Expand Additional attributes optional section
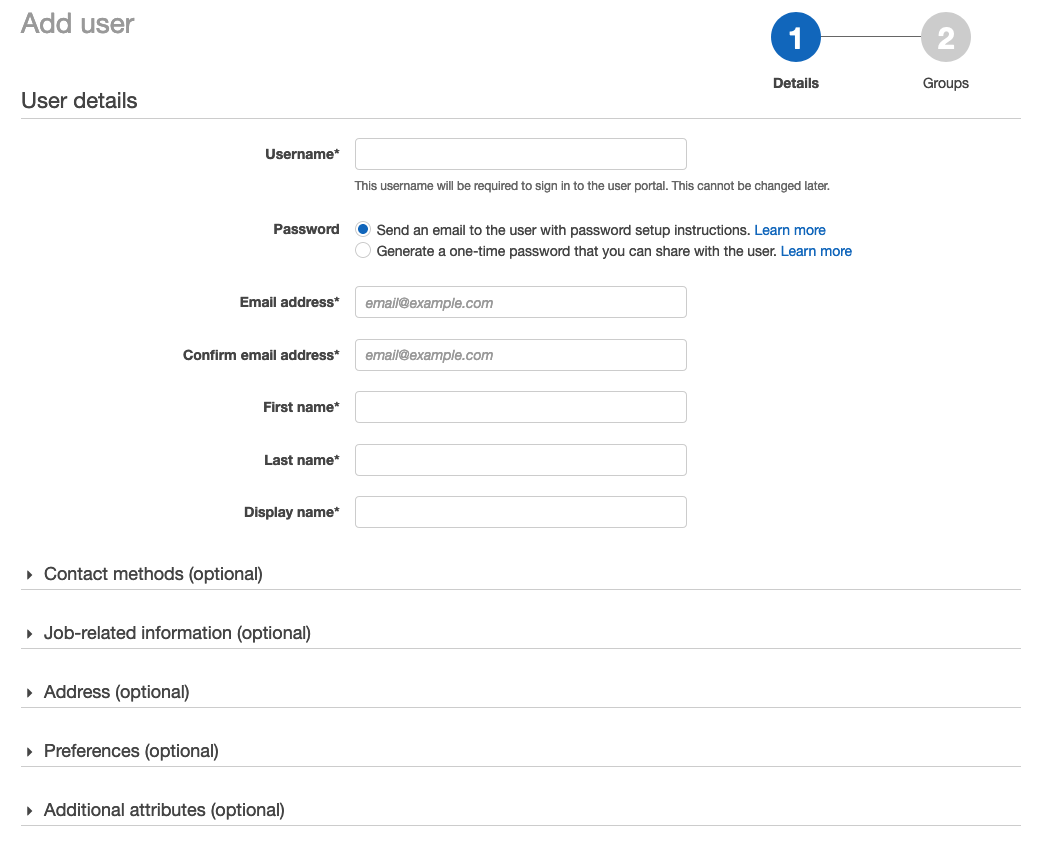 click(x=164, y=810)
